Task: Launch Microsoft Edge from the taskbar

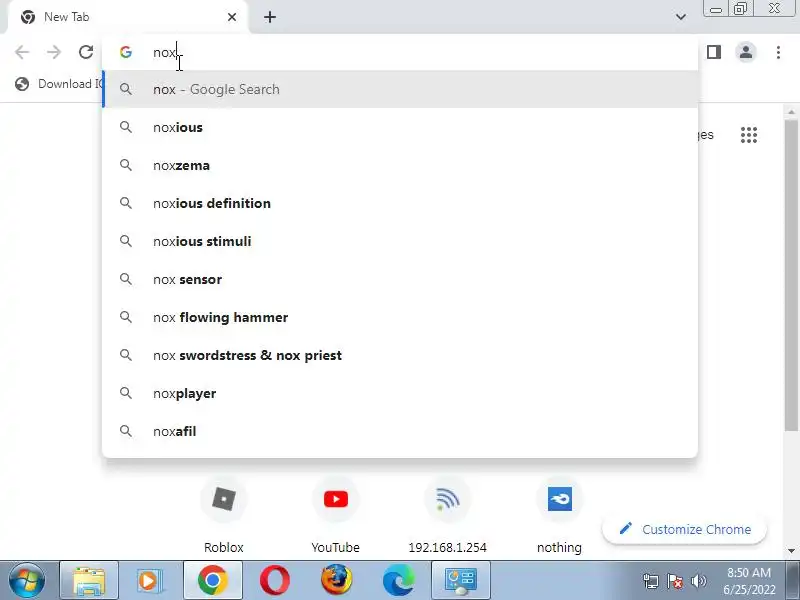Action: [399, 580]
